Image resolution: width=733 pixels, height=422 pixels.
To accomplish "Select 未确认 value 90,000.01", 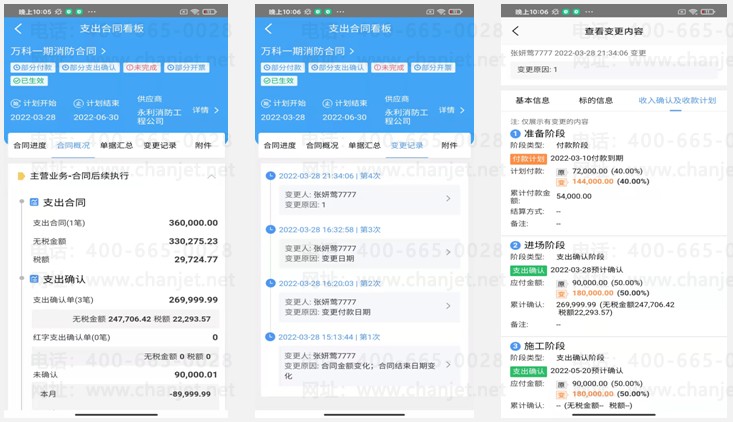I will [196, 375].
